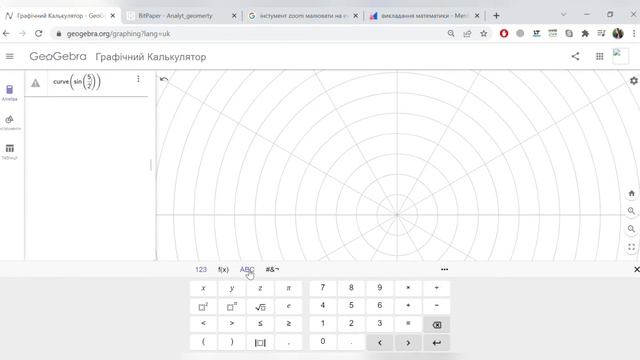Tap the number 7 key
The width and height of the screenshot is (640, 360).
coord(323,288)
